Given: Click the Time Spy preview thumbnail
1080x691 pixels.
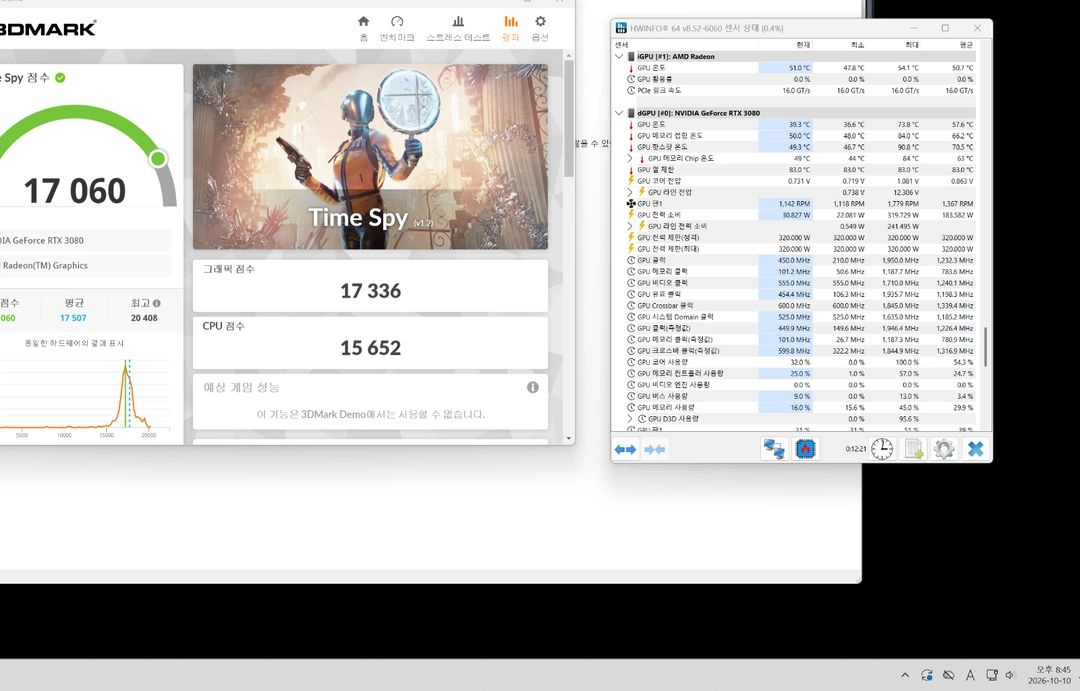Looking at the screenshot, I should pos(371,156).
